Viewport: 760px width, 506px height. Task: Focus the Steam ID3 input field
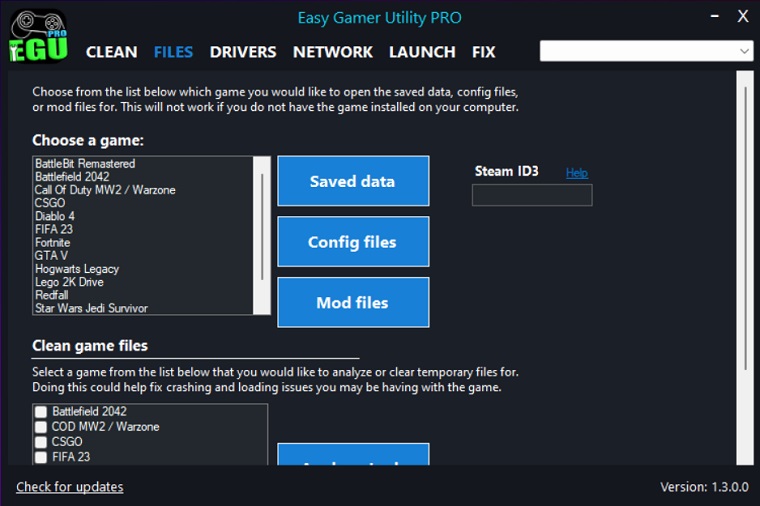pos(532,195)
